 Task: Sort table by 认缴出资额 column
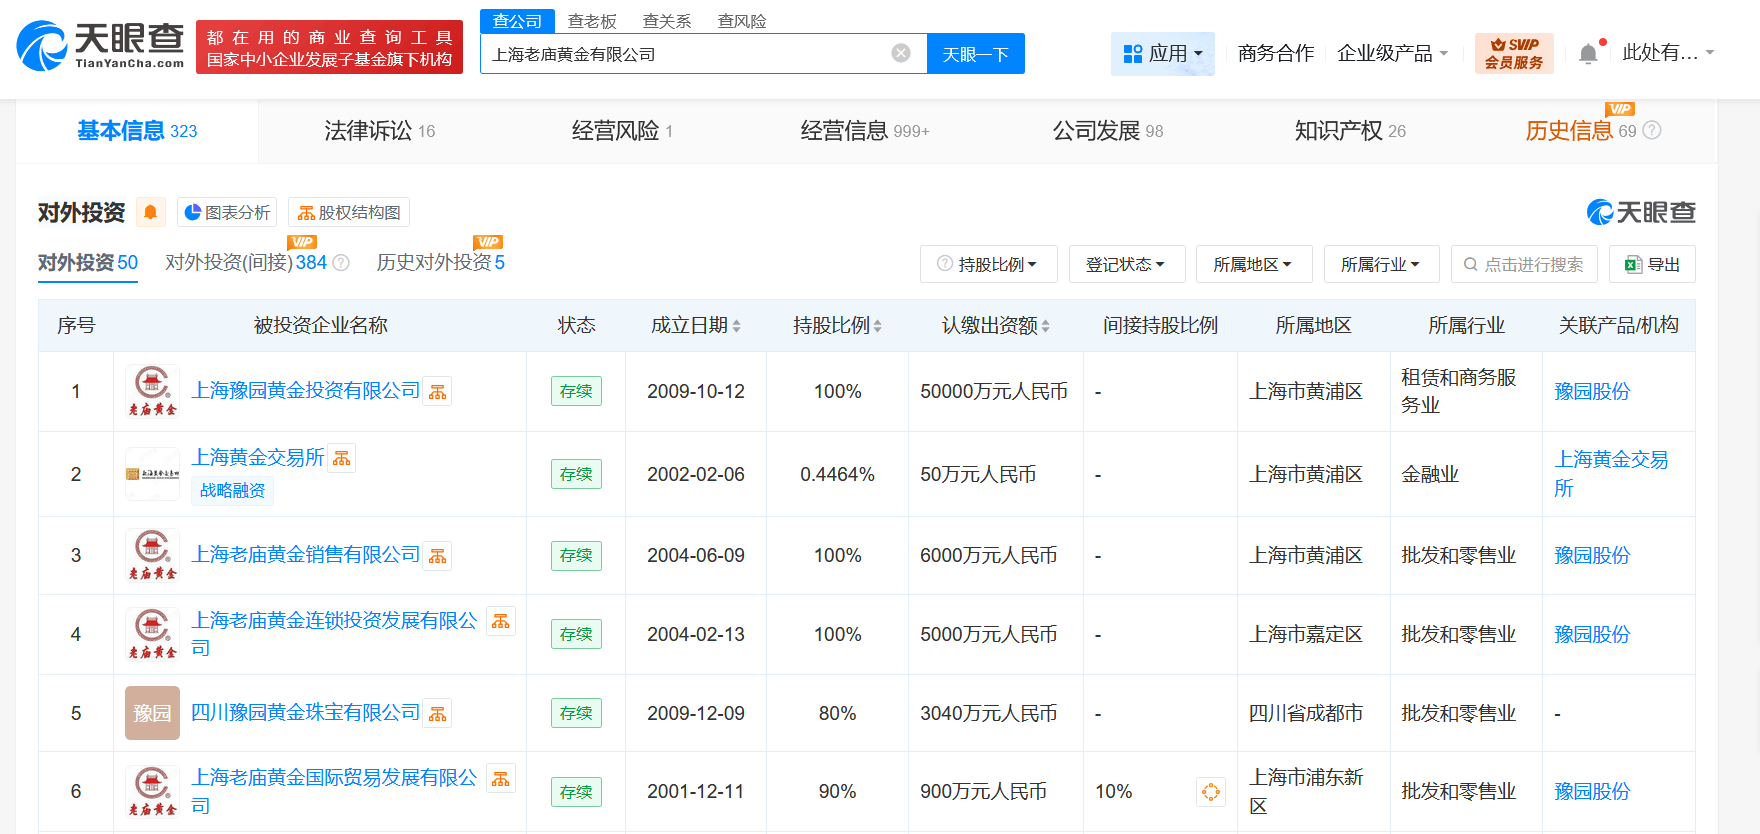[x=995, y=325]
